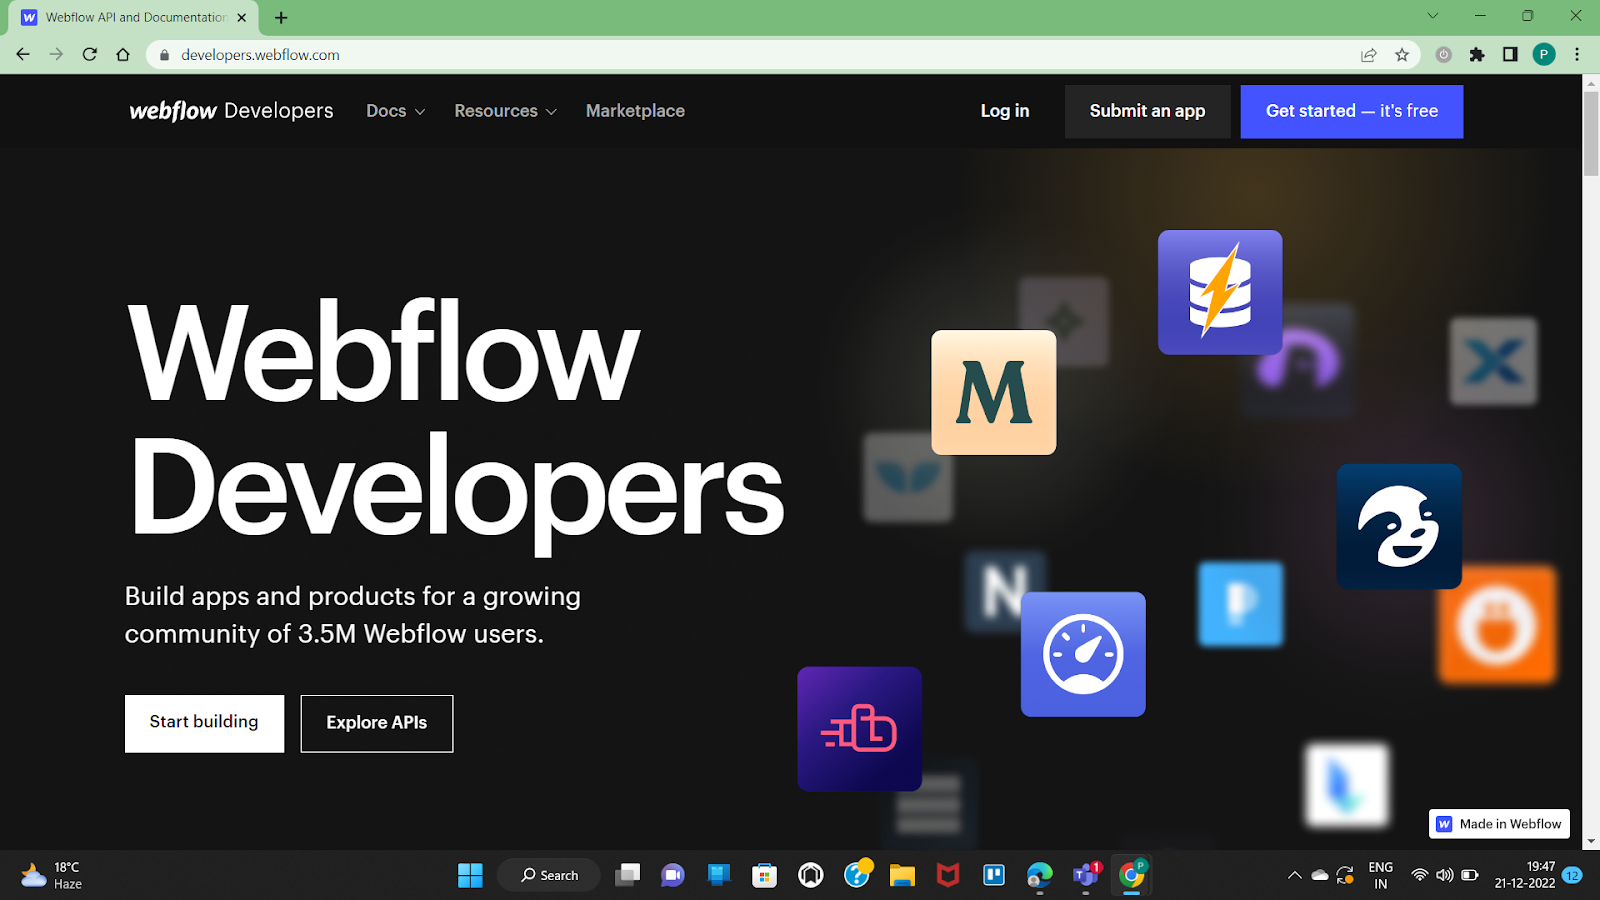Click the Start building button
The image size is (1600, 900).
pos(204,723)
